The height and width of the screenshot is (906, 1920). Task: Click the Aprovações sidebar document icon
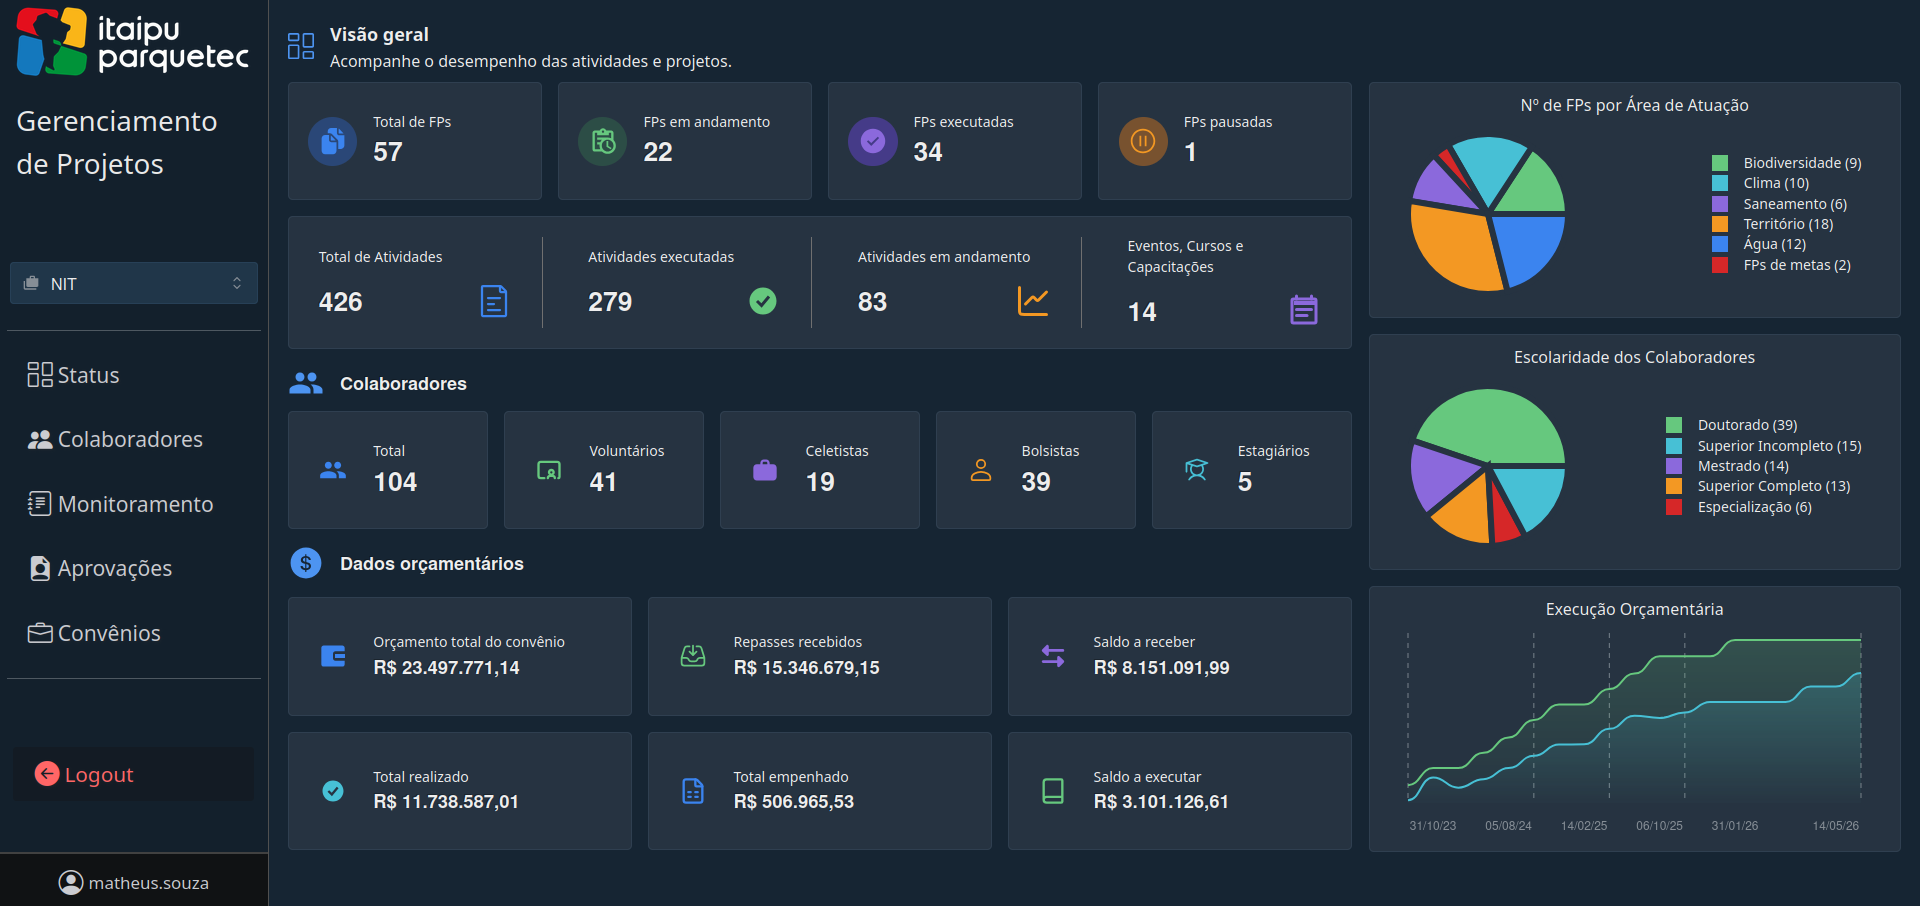(40, 568)
